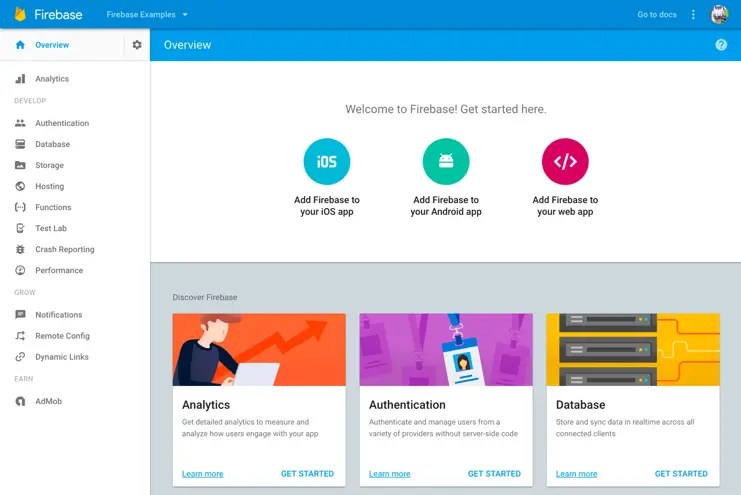Click the Firebase flame logo
Image resolution: width=741 pixels, height=495 pixels.
[x=20, y=14]
